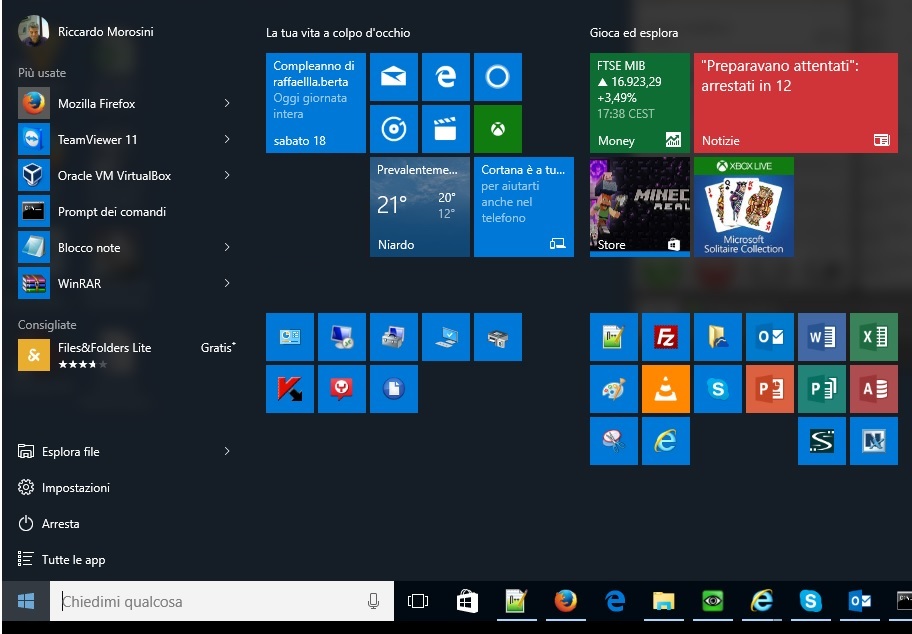912x634 pixels.
Task: Open the Remote Desktop Connection tile
Action: (x=342, y=337)
